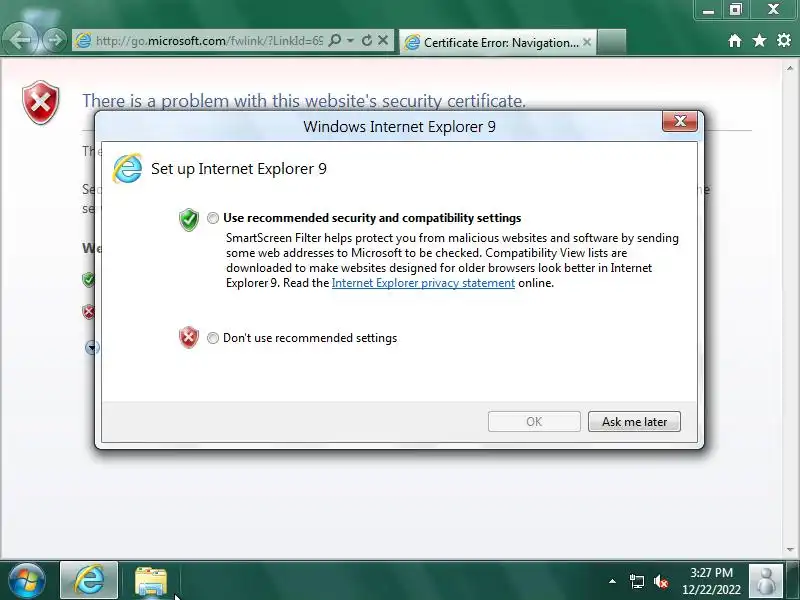Click the red shield icon beside Don't use
Screen dimensions: 800x600
point(189,337)
